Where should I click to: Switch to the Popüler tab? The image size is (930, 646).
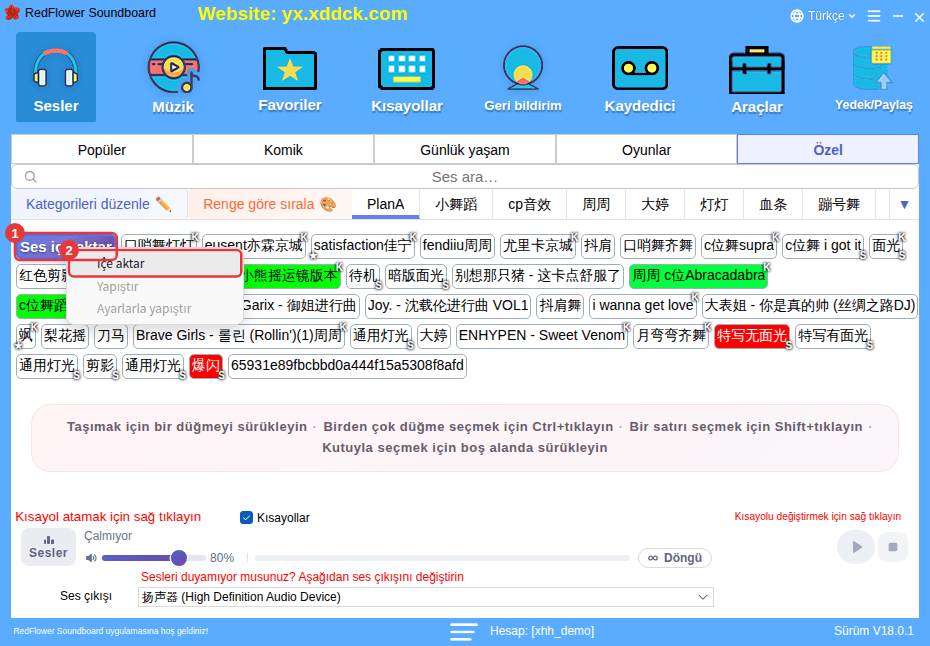point(102,150)
